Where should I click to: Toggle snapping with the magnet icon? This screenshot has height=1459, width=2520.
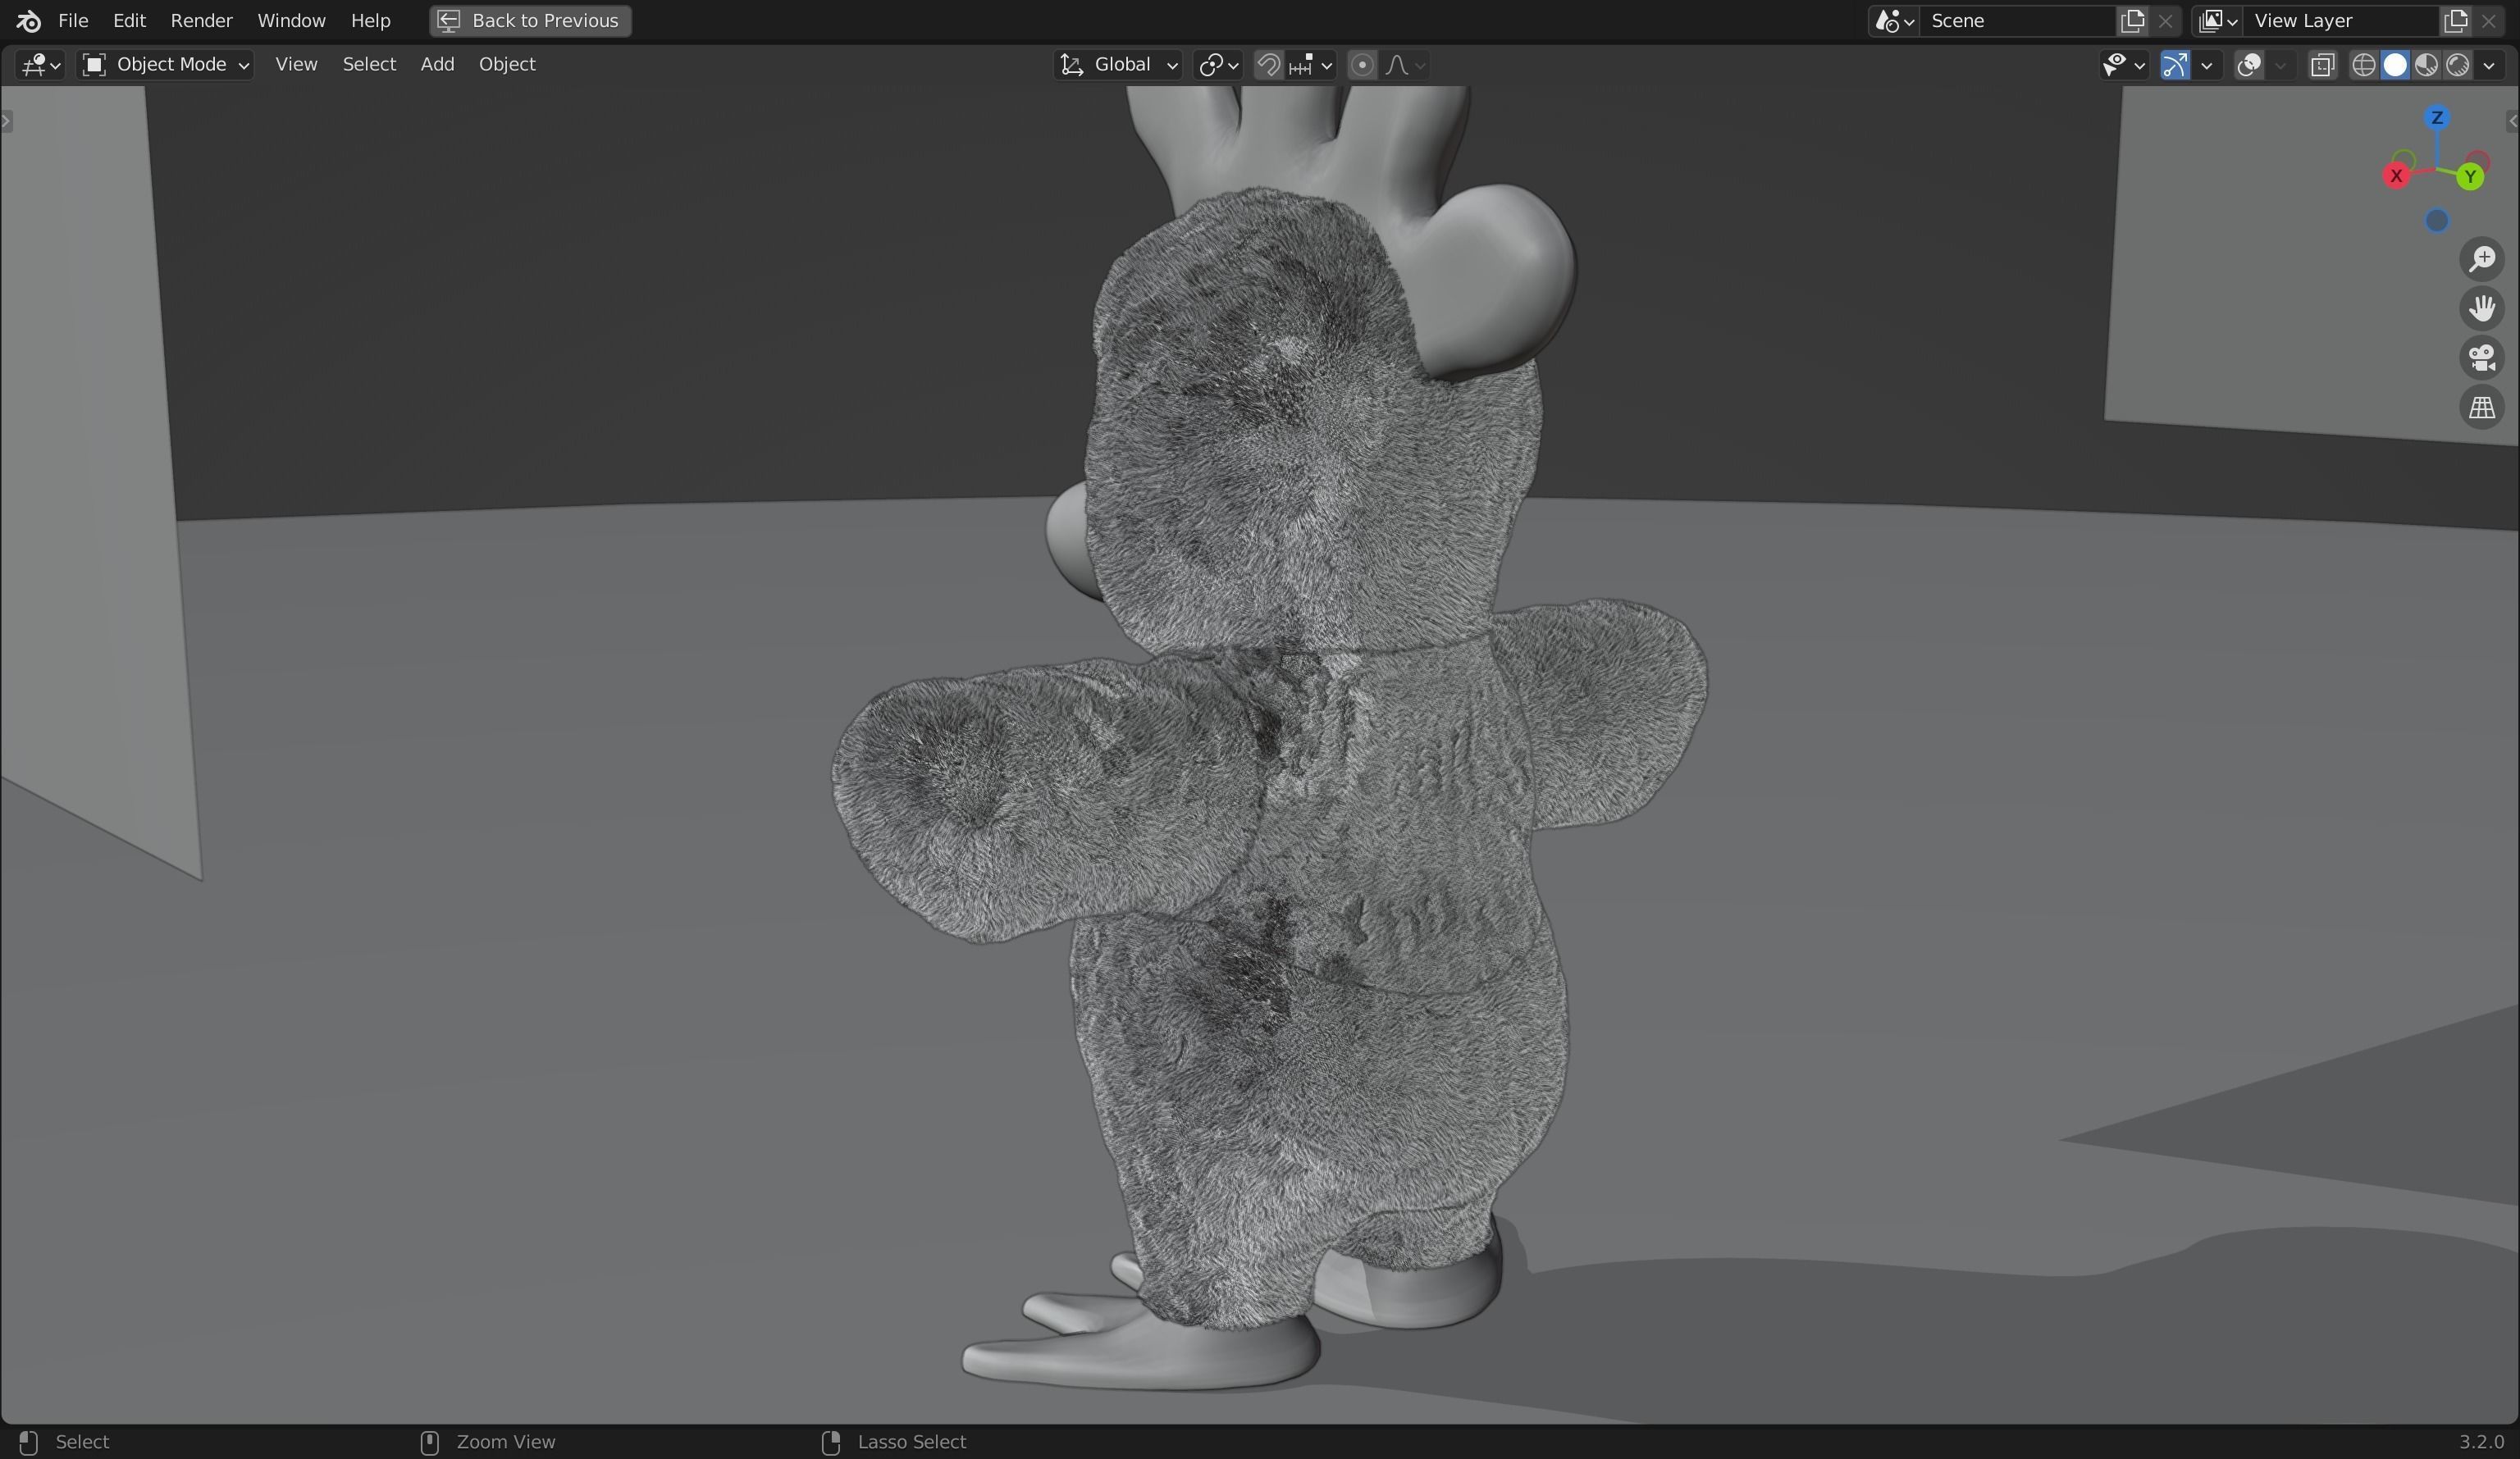pyautogui.click(x=1268, y=65)
